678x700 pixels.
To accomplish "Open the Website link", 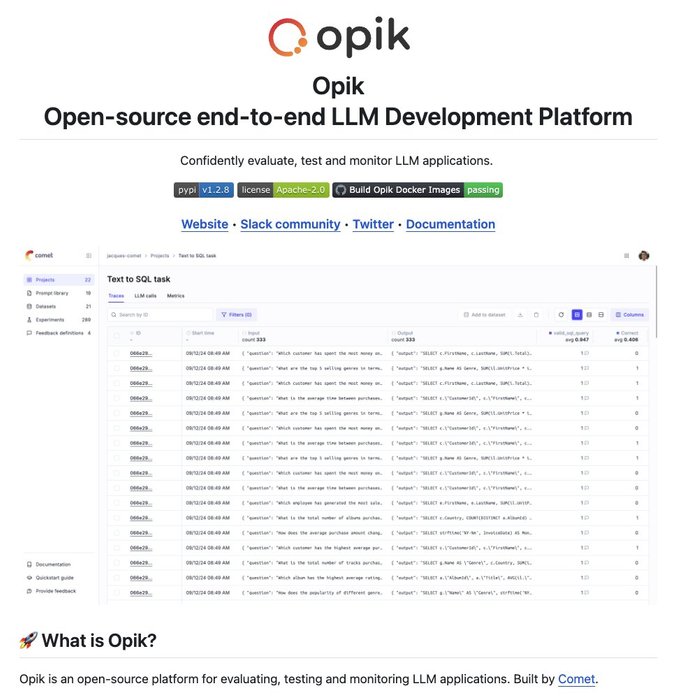I will pyautogui.click(x=204, y=224).
